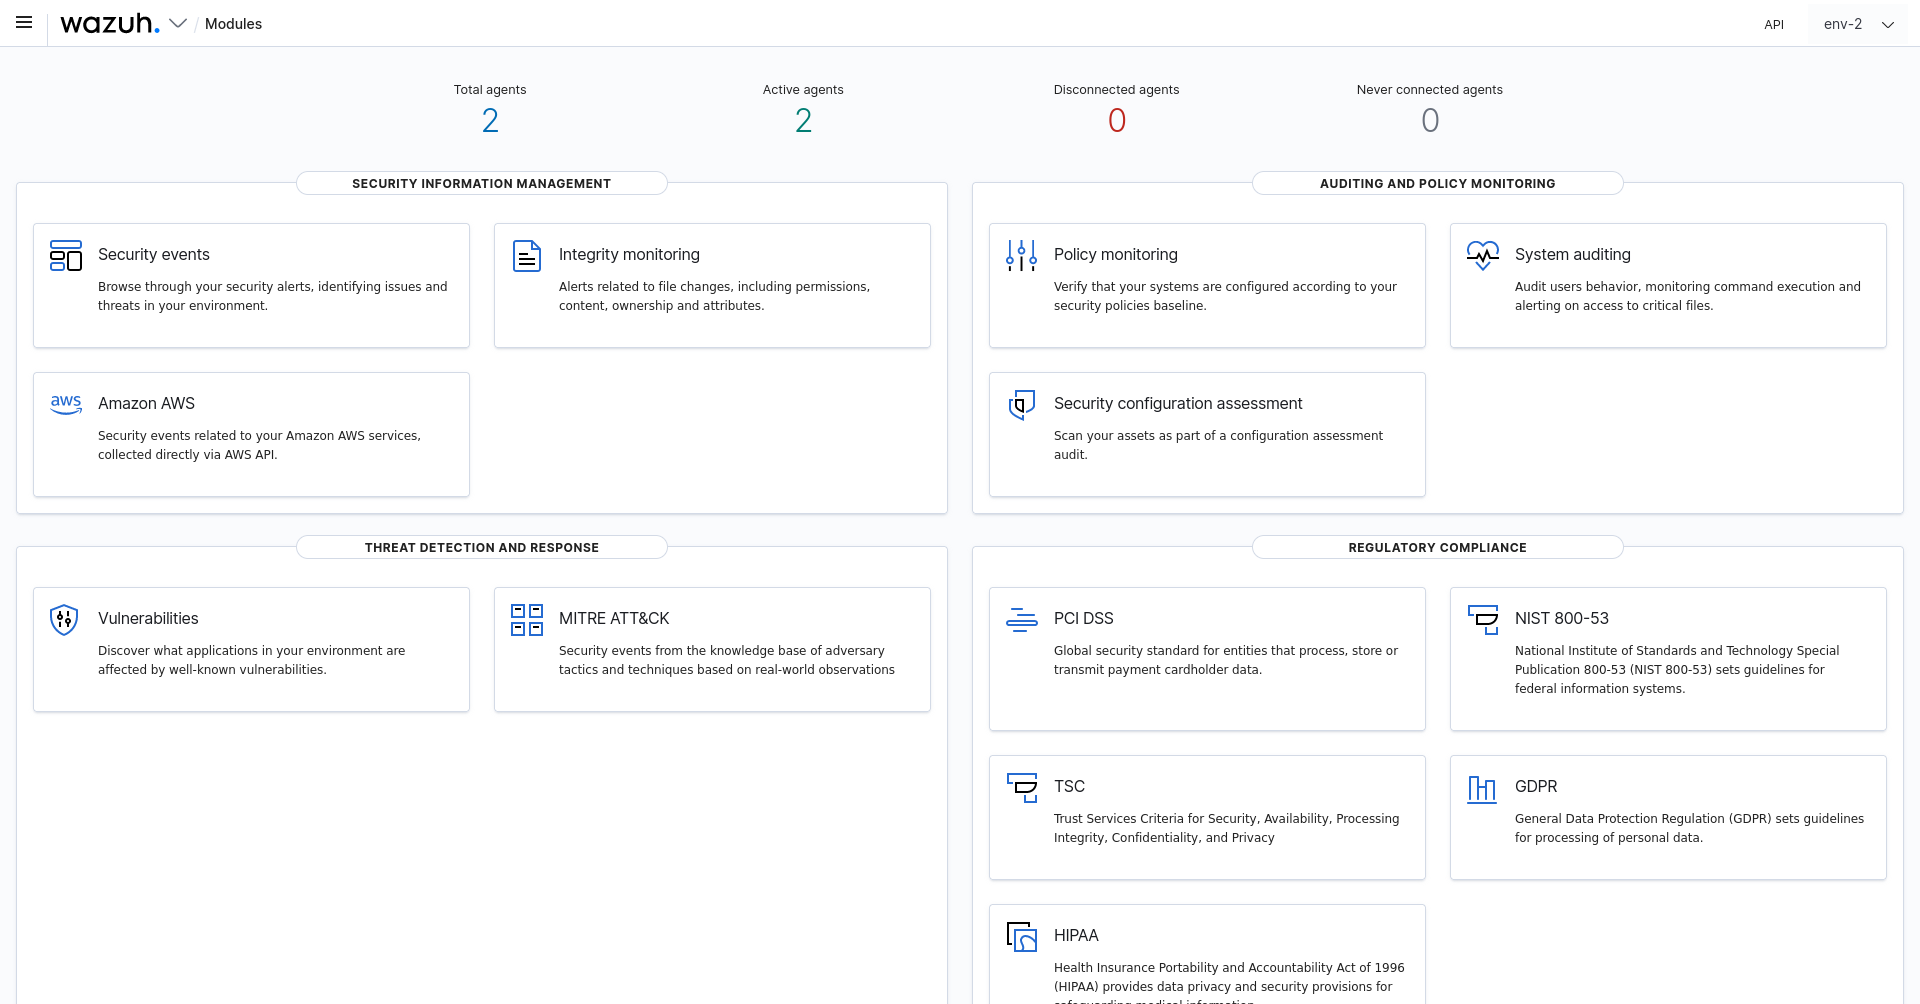The width and height of the screenshot is (1920, 1004).
Task: Open the Security events module card
Action: tap(250, 285)
